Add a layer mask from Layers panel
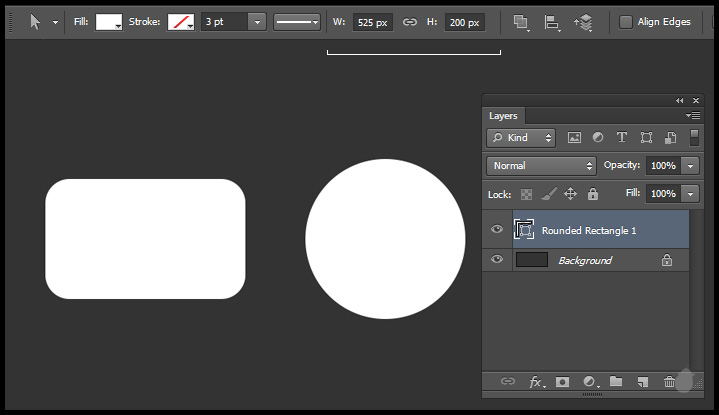The height and width of the screenshot is (415, 719). [563, 382]
